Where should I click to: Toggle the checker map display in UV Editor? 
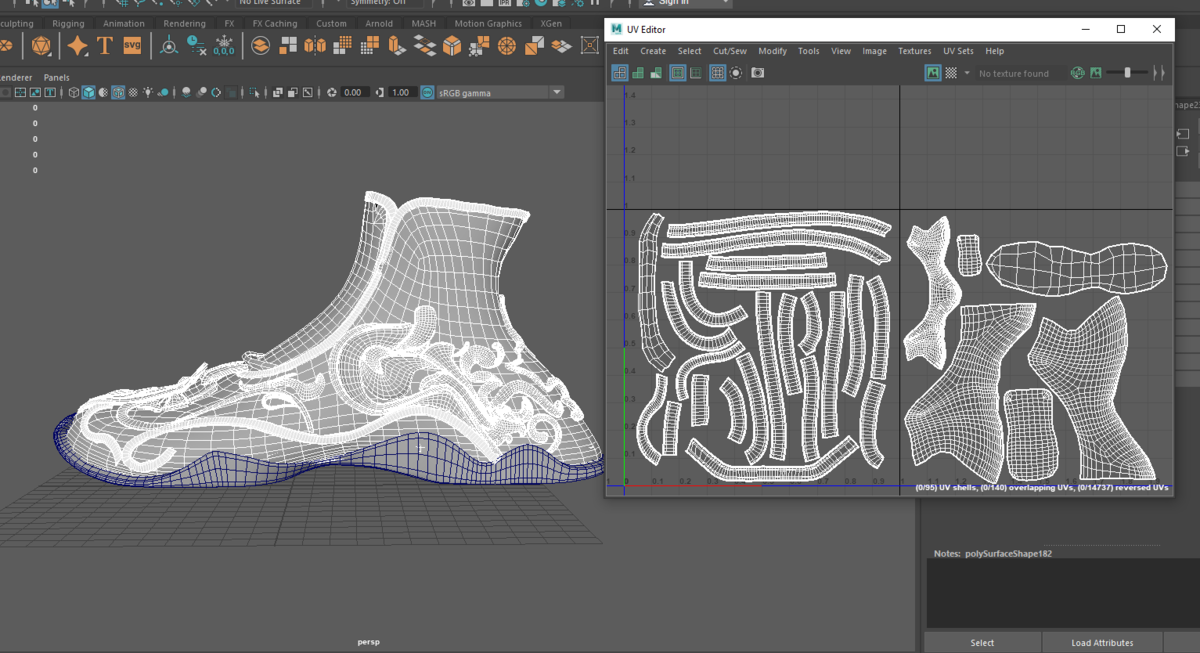(x=951, y=73)
